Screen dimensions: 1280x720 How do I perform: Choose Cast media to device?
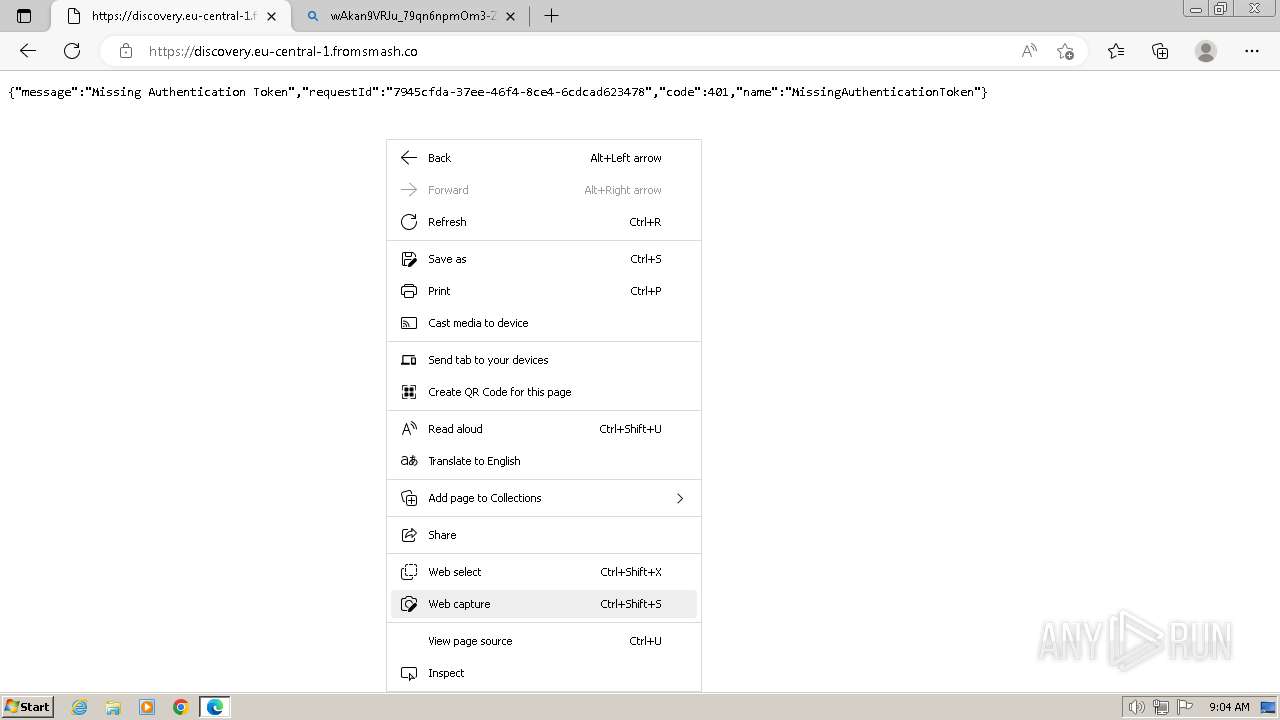tap(544, 323)
